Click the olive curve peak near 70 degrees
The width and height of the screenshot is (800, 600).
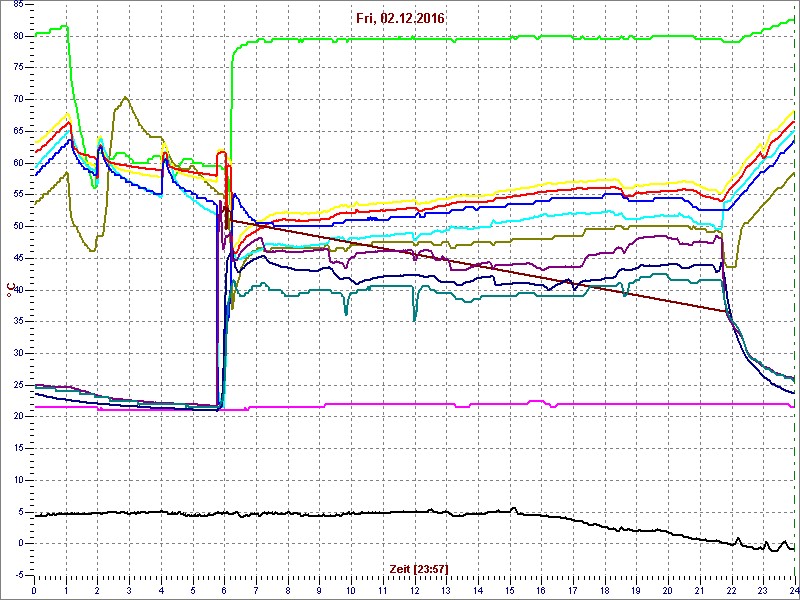[125, 98]
